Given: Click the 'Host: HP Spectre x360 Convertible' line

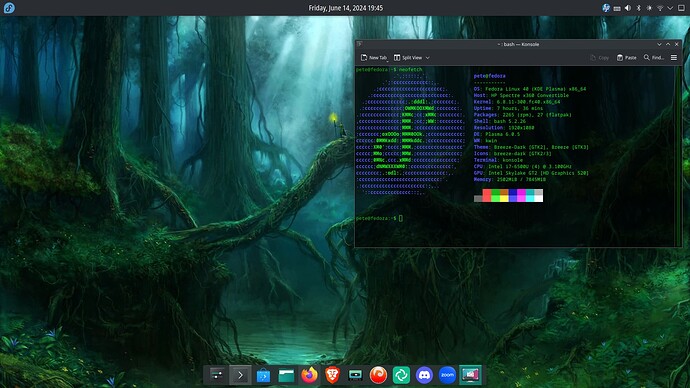Looking at the screenshot, I should pyautogui.click(x=521, y=95).
